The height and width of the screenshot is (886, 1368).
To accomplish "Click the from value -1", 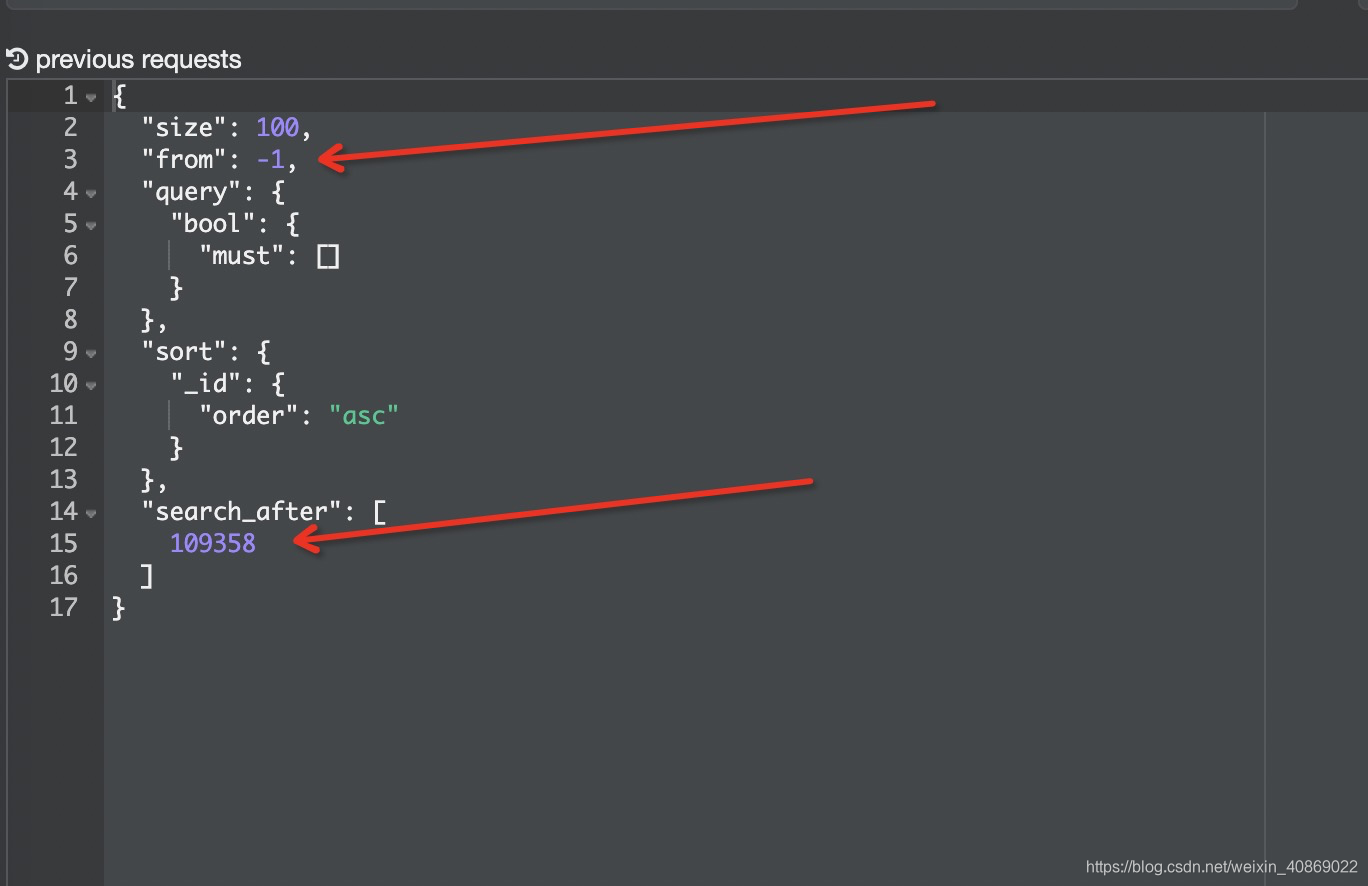I will [x=270, y=159].
